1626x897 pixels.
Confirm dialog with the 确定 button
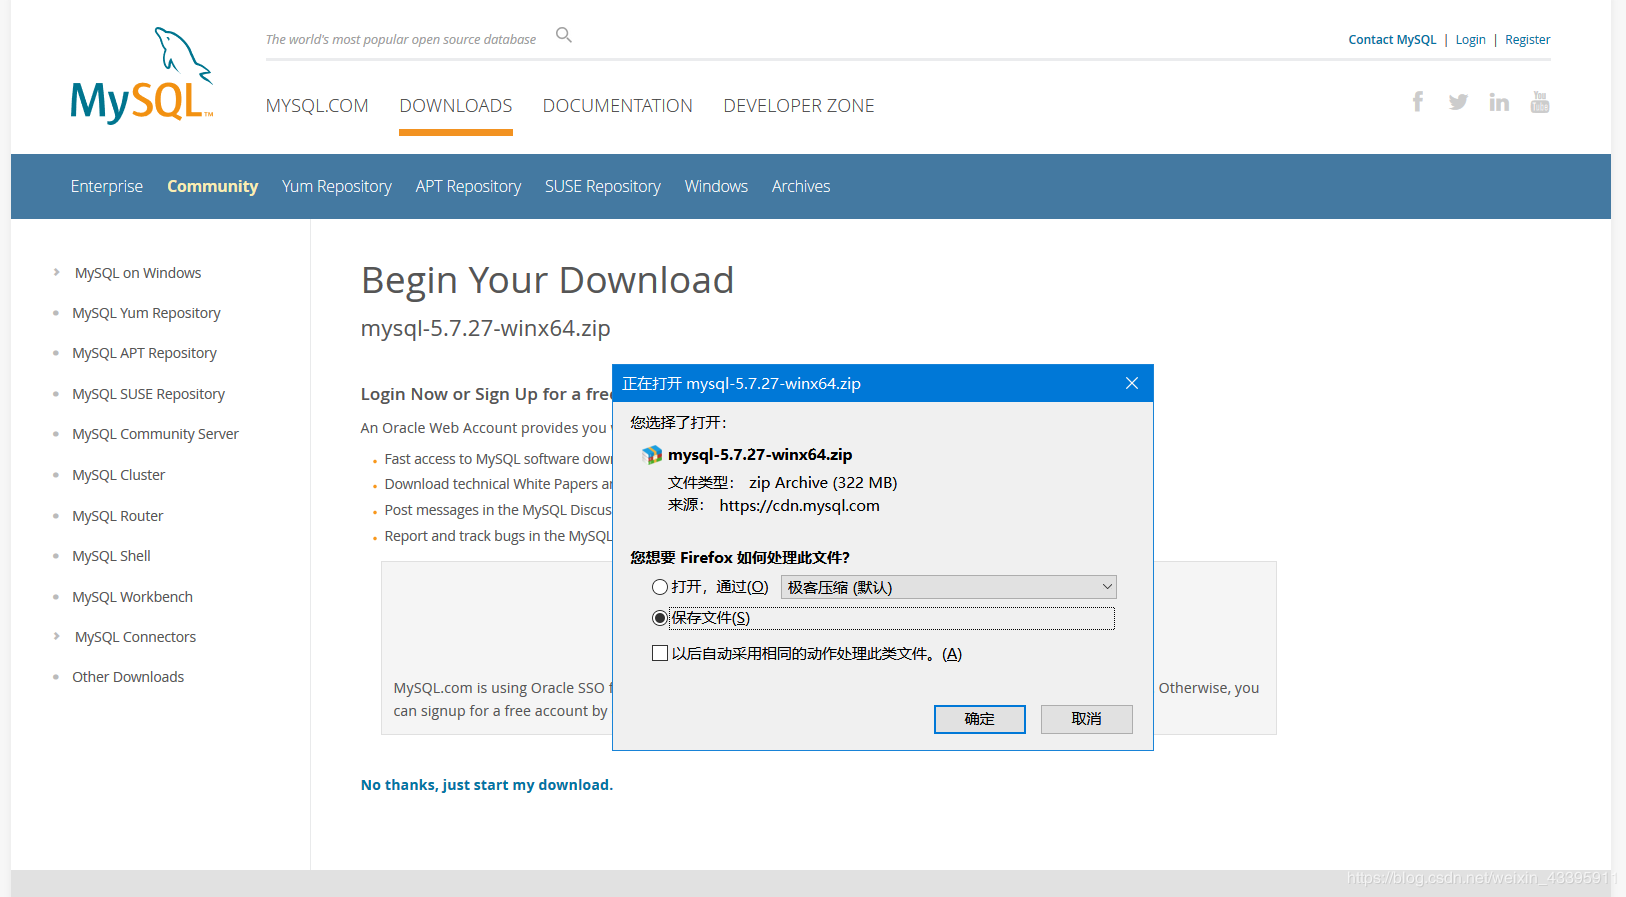980,719
